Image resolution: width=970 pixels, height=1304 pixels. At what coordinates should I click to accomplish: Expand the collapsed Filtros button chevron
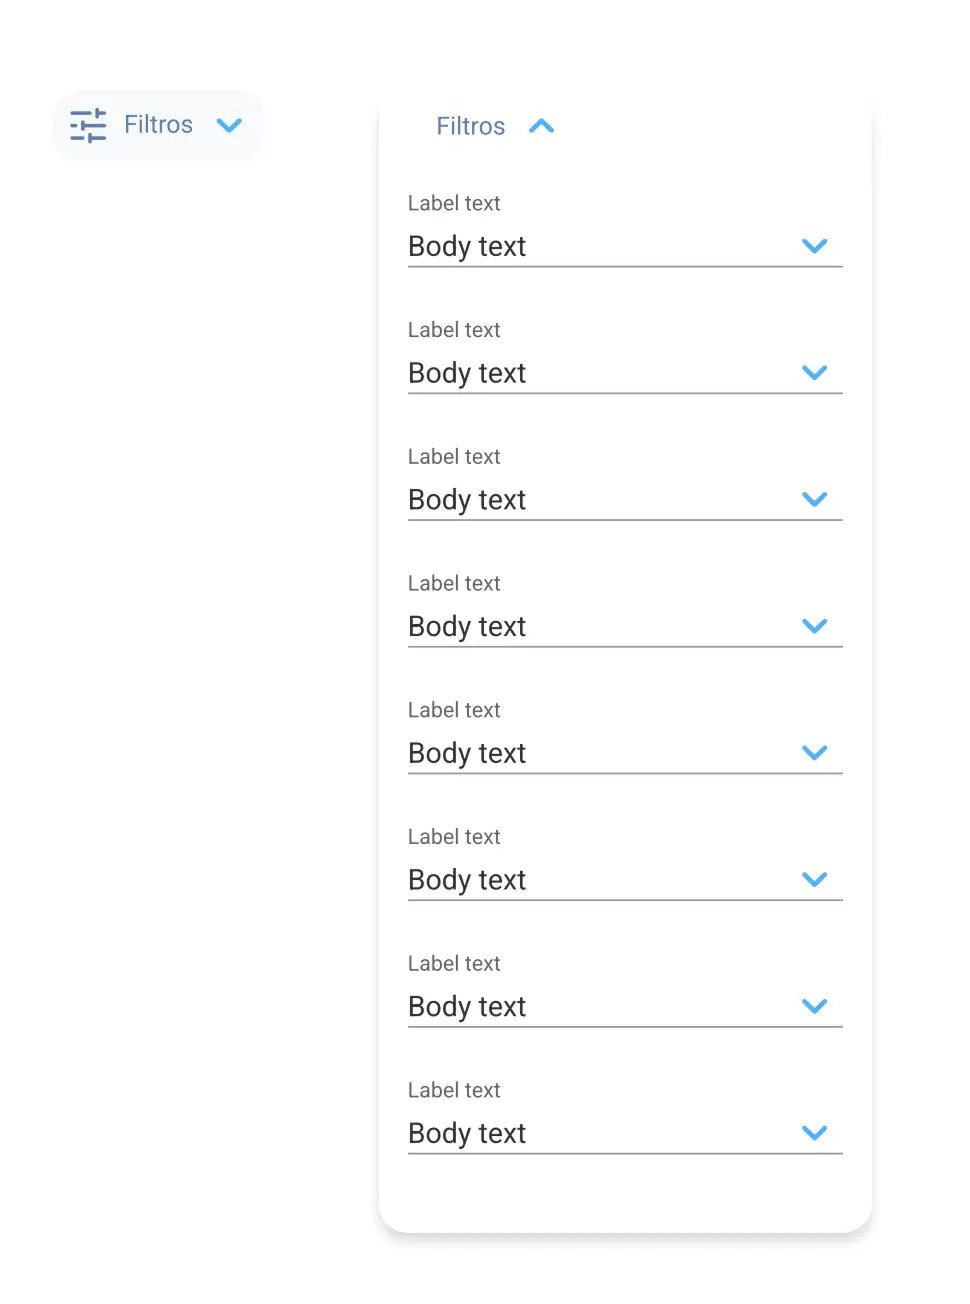(x=230, y=125)
